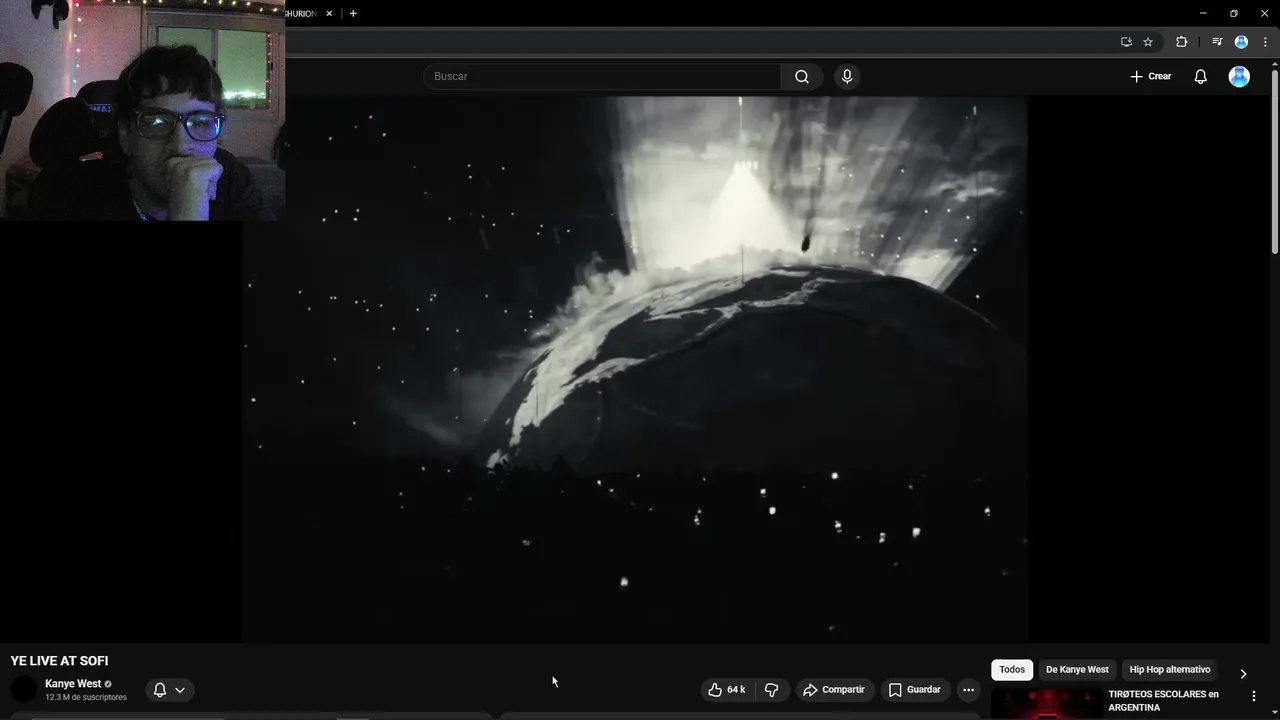Select the '12.3 M de suscriptores' text
Screen dimensions: 1280x720
click(86, 697)
